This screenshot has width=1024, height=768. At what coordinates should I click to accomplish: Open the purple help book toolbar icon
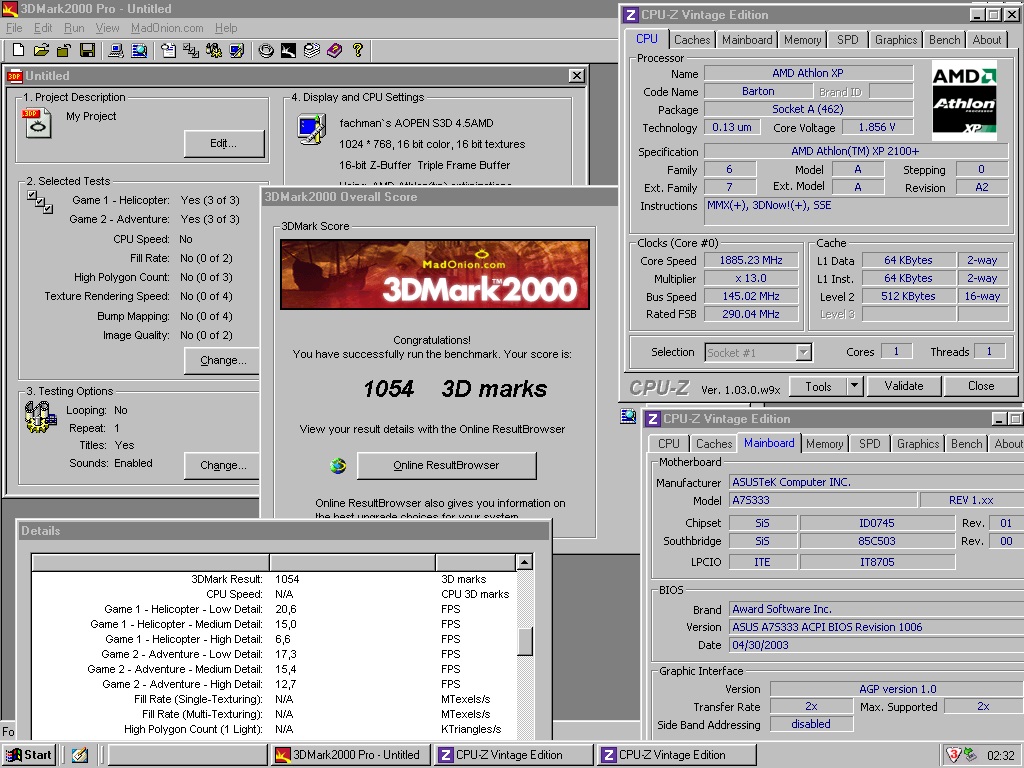point(334,50)
